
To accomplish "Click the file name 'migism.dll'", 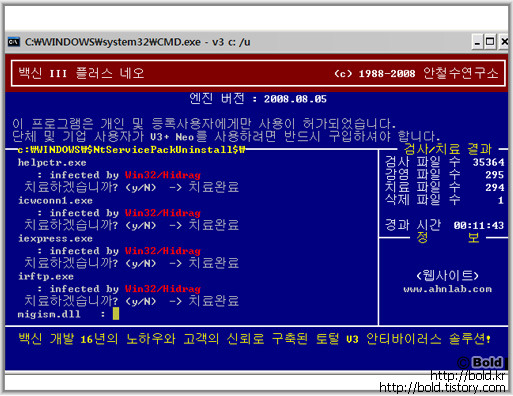I will coord(49,314).
